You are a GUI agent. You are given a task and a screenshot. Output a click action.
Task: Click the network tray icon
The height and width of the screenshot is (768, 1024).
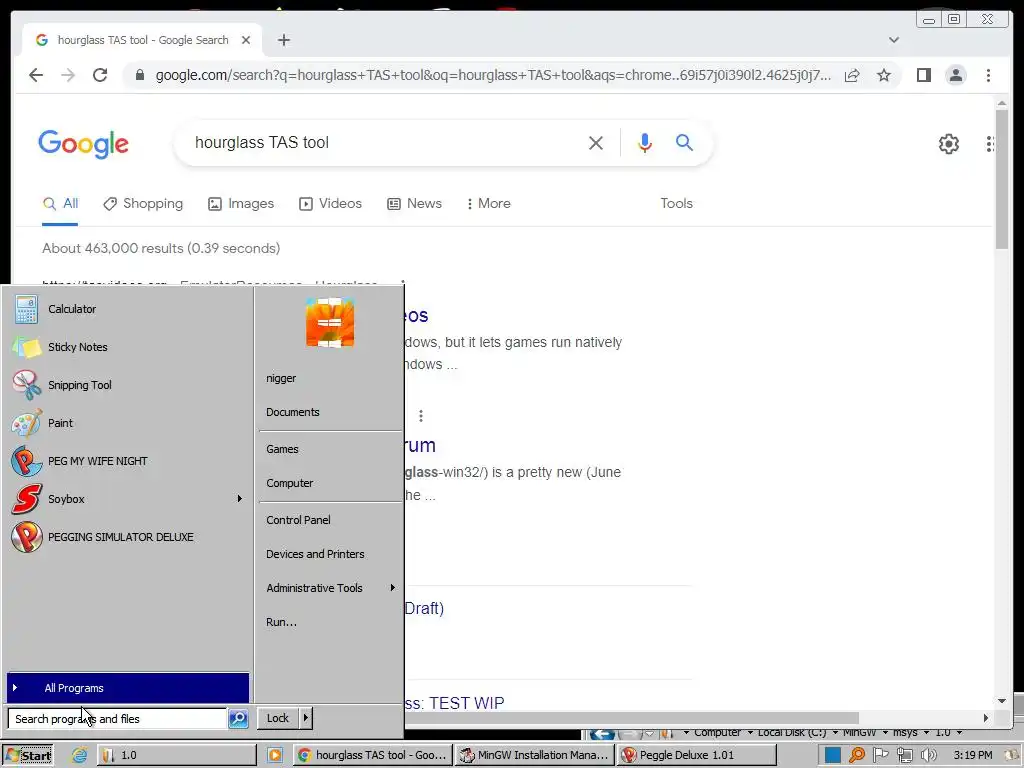(x=904, y=755)
